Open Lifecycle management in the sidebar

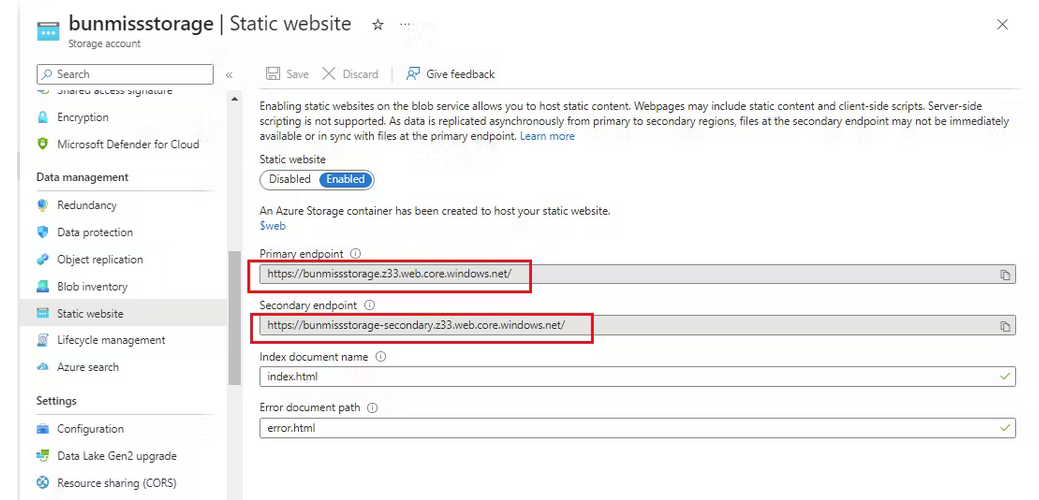click(x=111, y=340)
